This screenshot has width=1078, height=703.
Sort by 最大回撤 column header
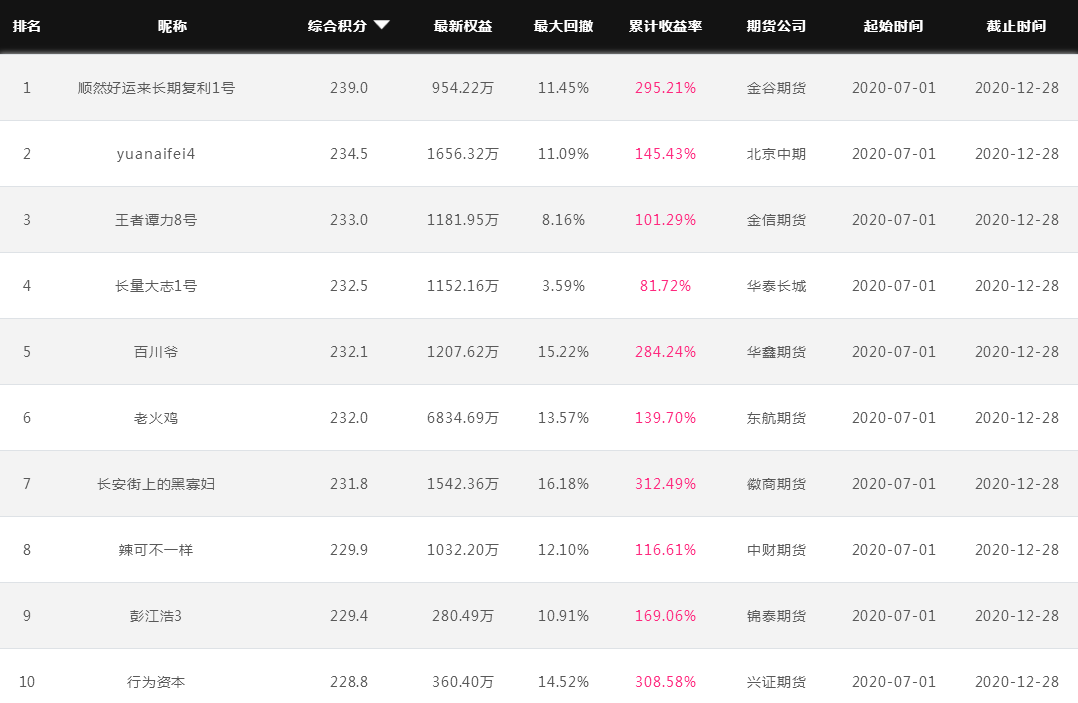tap(563, 26)
